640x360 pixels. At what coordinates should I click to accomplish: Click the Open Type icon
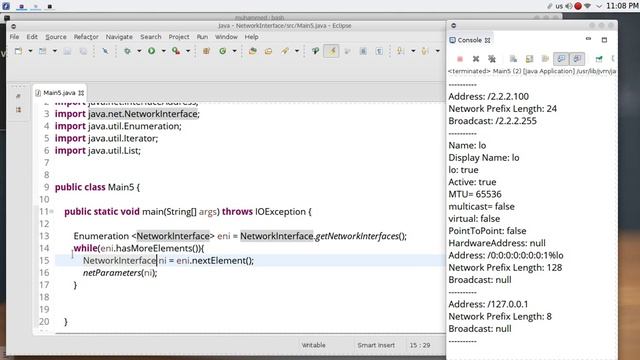click(253, 51)
